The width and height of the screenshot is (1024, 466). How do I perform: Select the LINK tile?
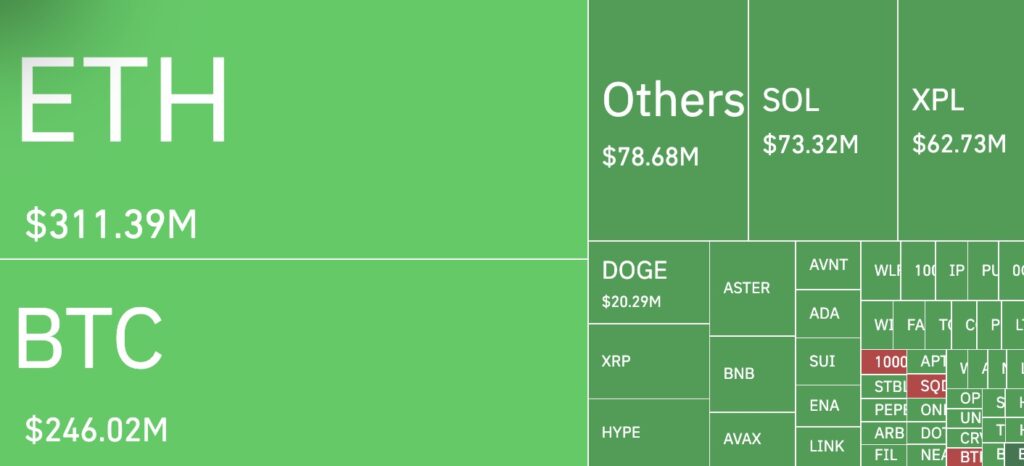coord(828,446)
